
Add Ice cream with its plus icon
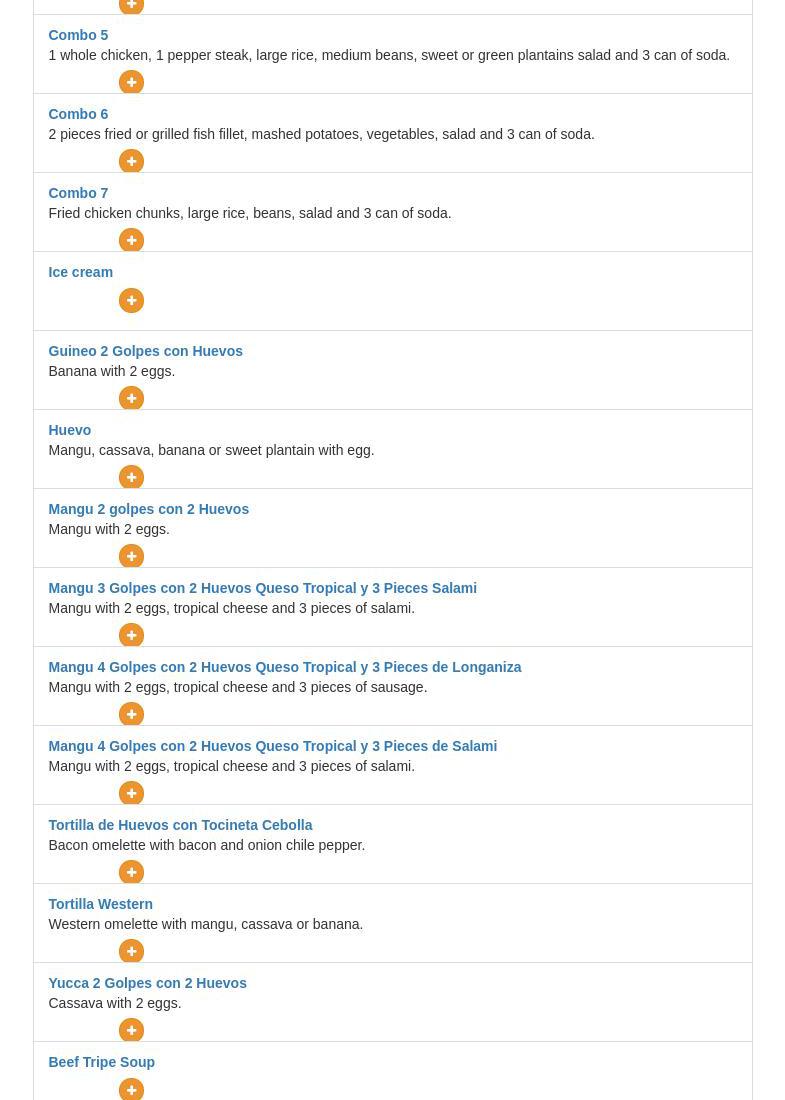click(x=131, y=300)
